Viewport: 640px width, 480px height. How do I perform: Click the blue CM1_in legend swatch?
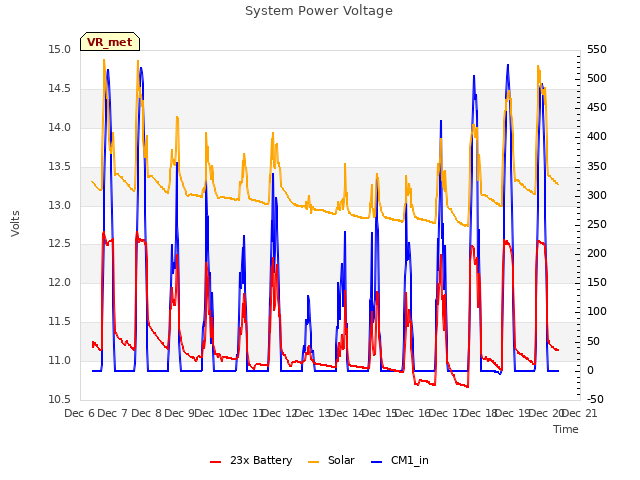[376, 462]
